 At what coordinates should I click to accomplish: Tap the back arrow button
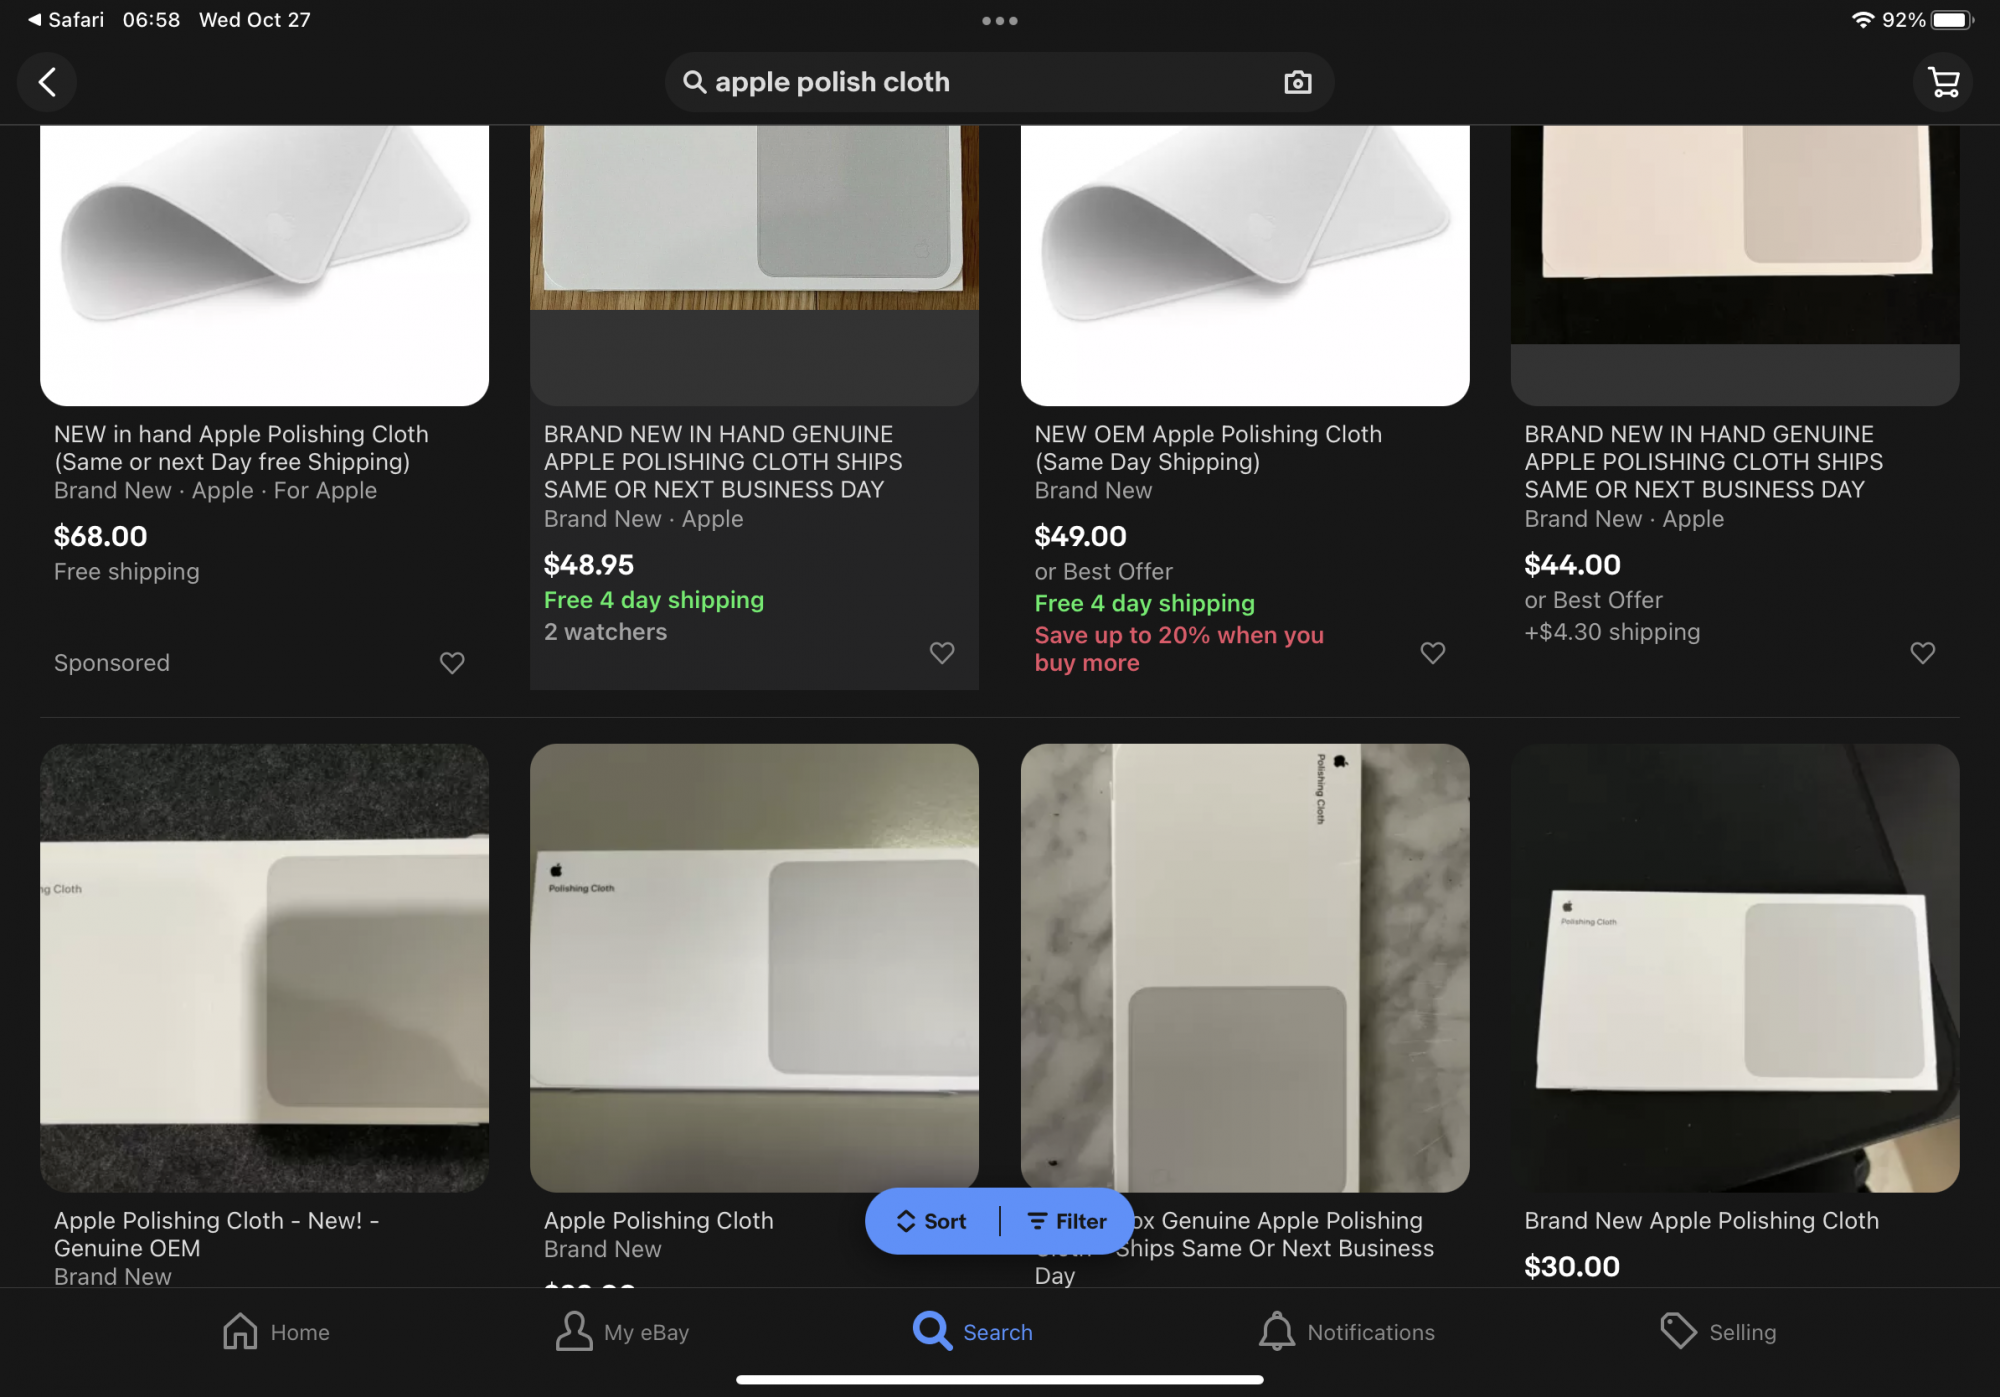coord(47,82)
